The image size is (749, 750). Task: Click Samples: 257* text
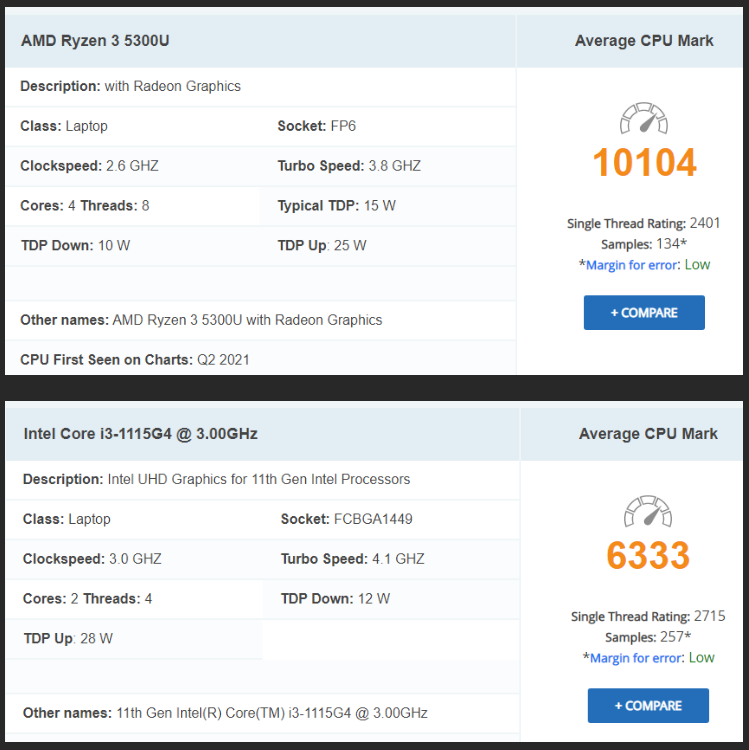647,637
